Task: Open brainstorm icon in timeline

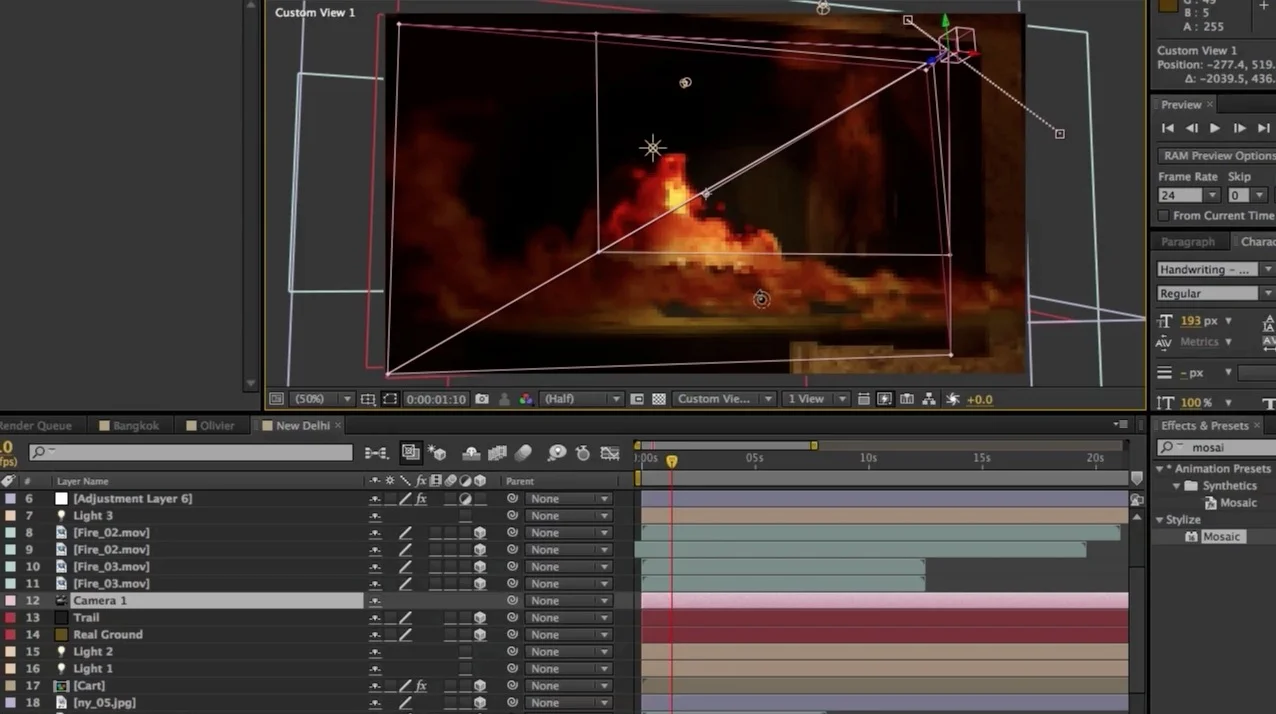Action: click(x=557, y=453)
